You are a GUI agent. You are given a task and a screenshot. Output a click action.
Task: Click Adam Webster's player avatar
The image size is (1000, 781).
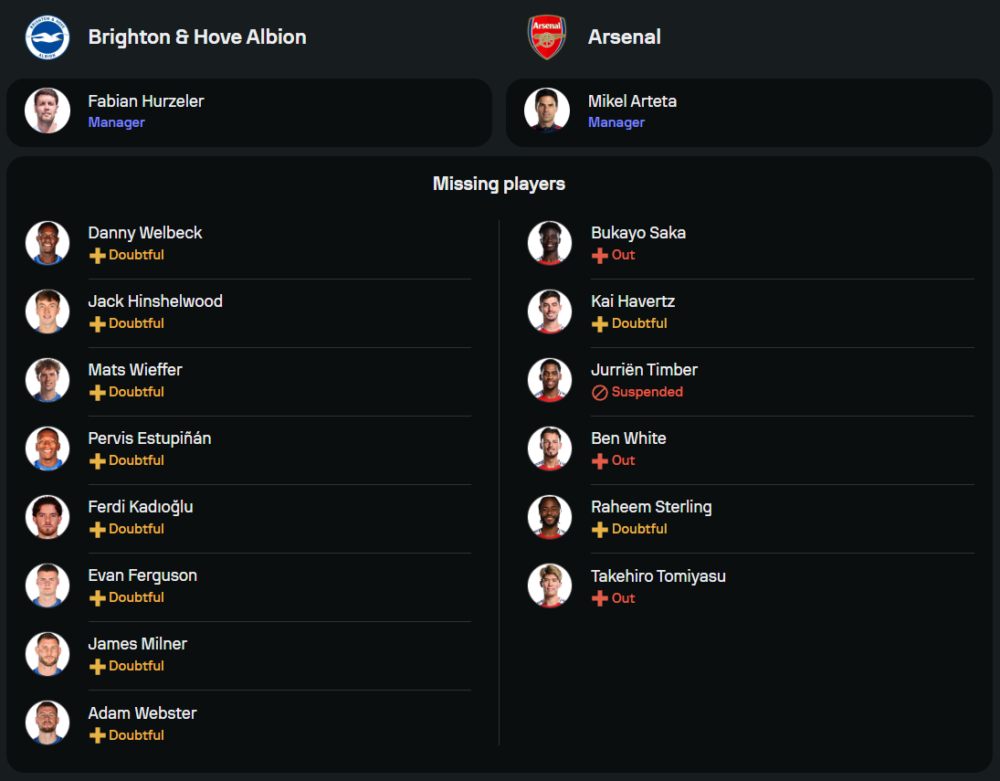[47, 723]
